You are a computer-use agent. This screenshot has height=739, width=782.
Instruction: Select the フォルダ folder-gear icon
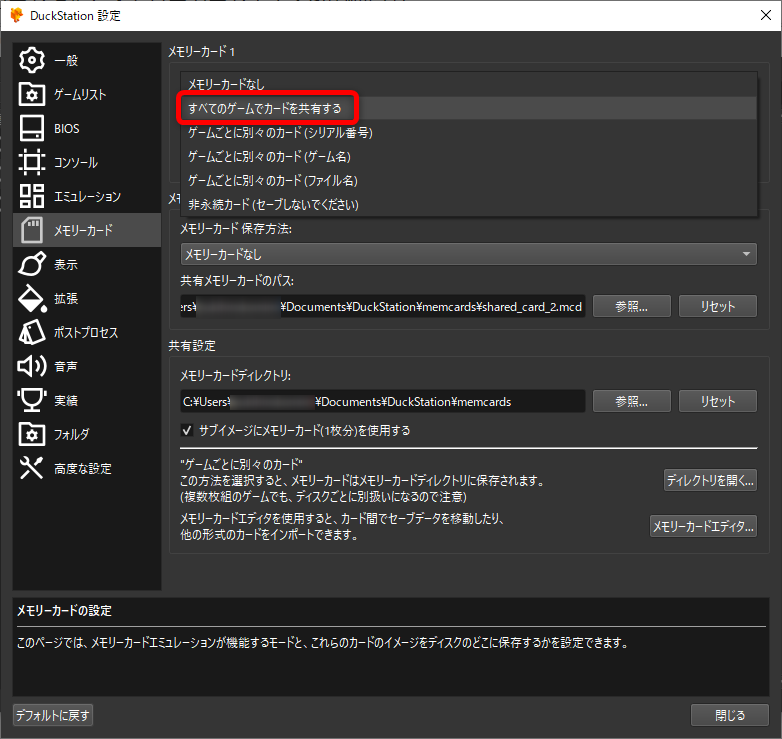(31, 434)
